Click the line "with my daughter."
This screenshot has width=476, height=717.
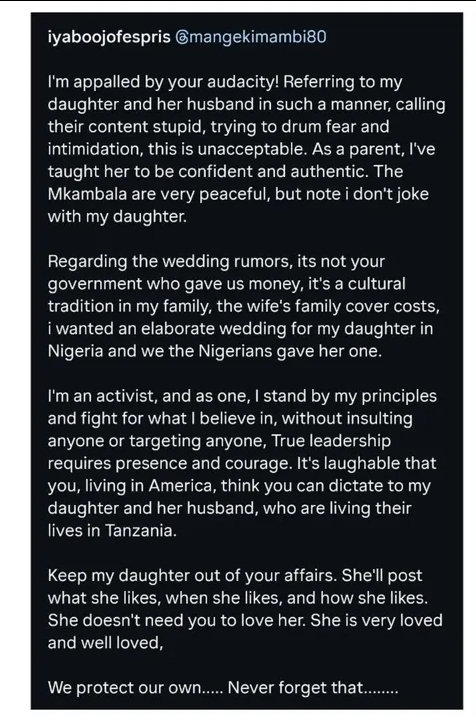click(117, 217)
